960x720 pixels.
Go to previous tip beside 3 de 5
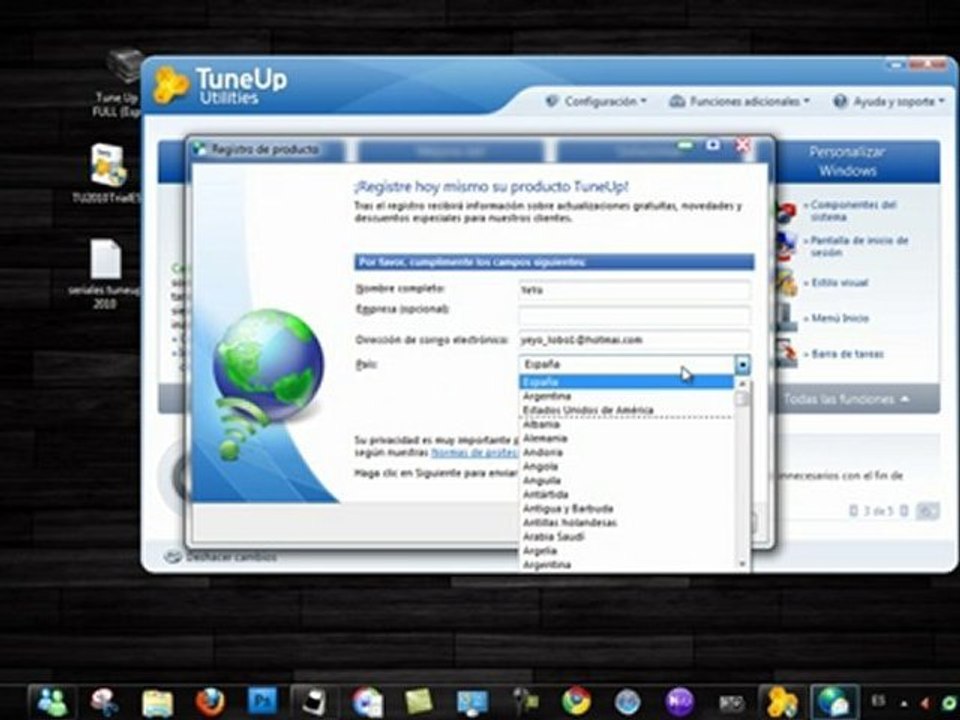coord(853,510)
